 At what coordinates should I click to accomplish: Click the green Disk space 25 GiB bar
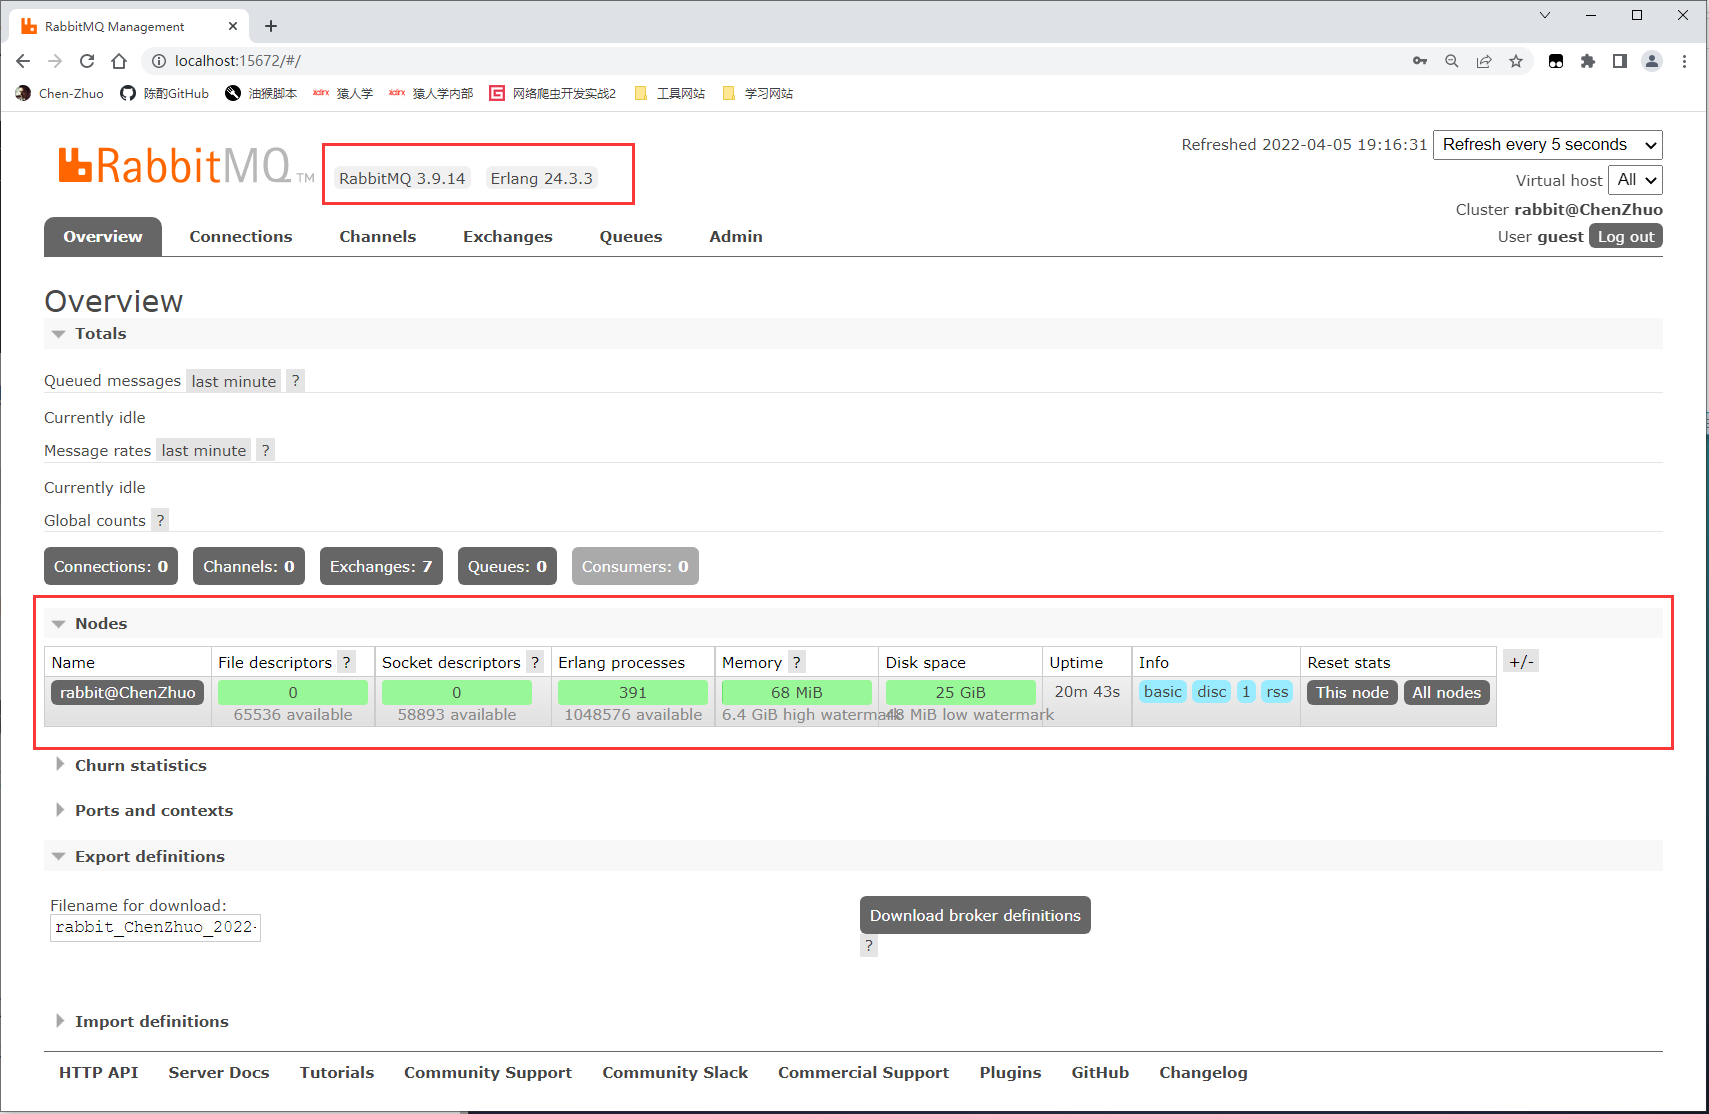[960, 692]
